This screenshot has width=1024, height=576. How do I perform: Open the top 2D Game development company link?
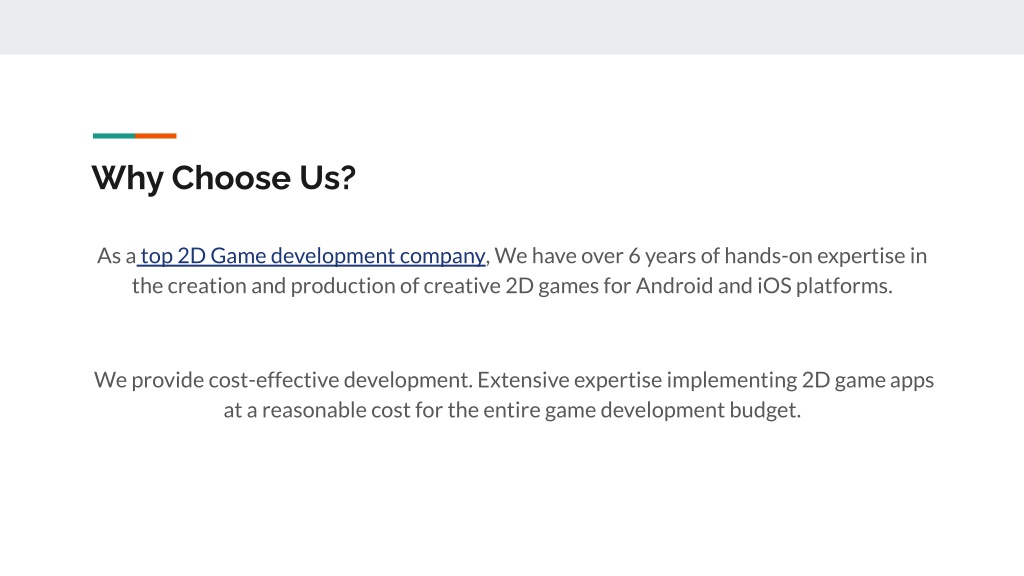(x=312, y=256)
